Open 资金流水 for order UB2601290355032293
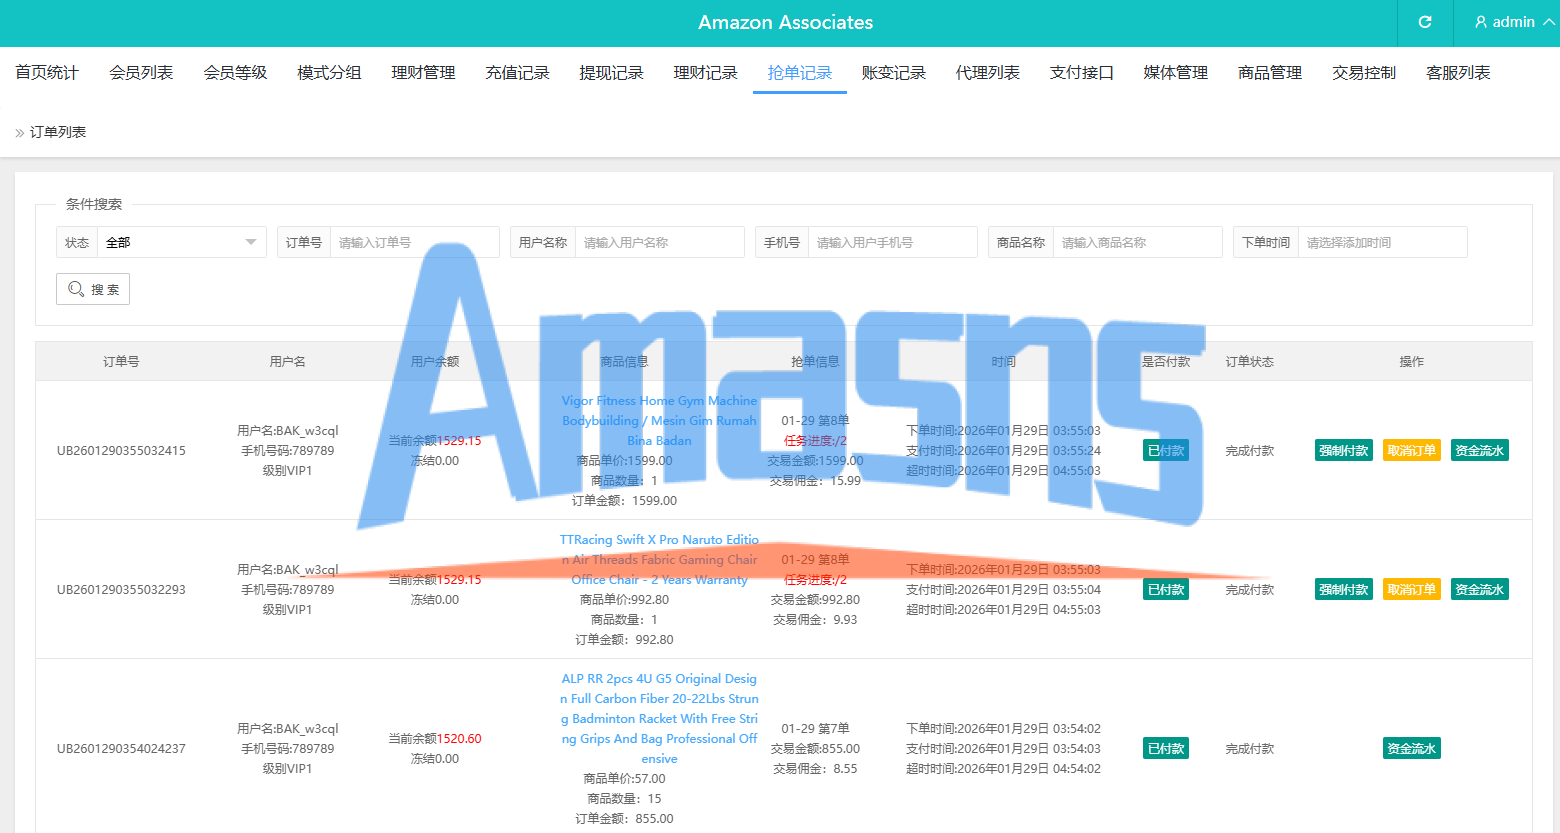The width and height of the screenshot is (1560, 833). [1480, 589]
